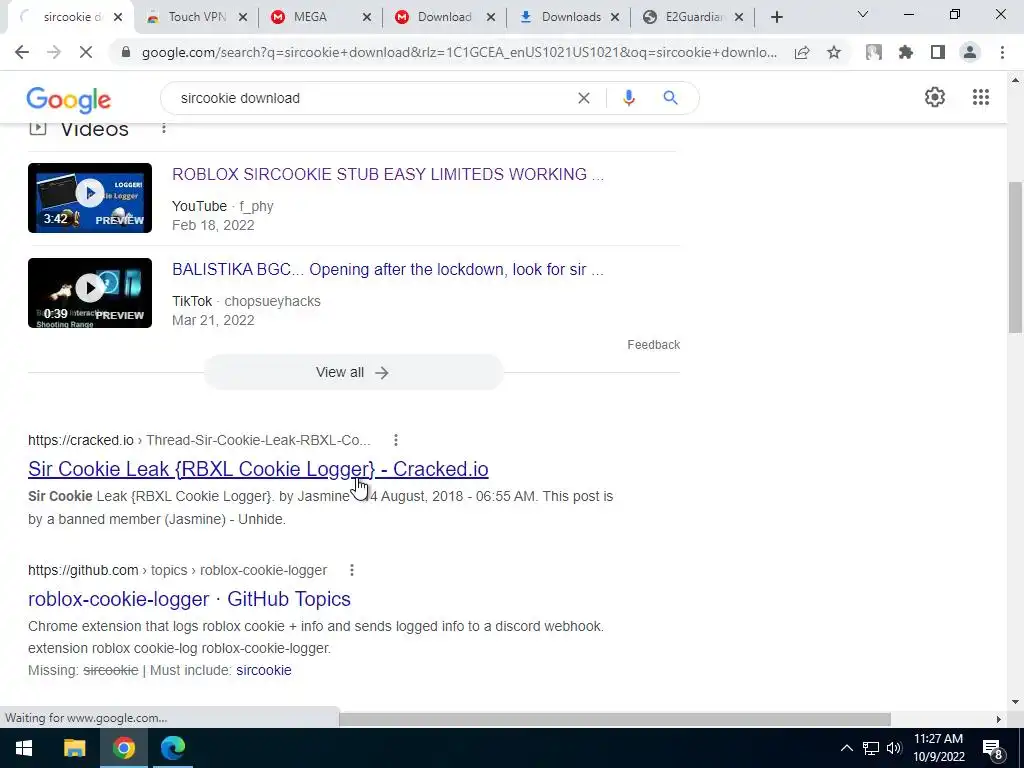Open the Extensions puzzle icon
The height and width of the screenshot is (768, 1024).
(906, 52)
